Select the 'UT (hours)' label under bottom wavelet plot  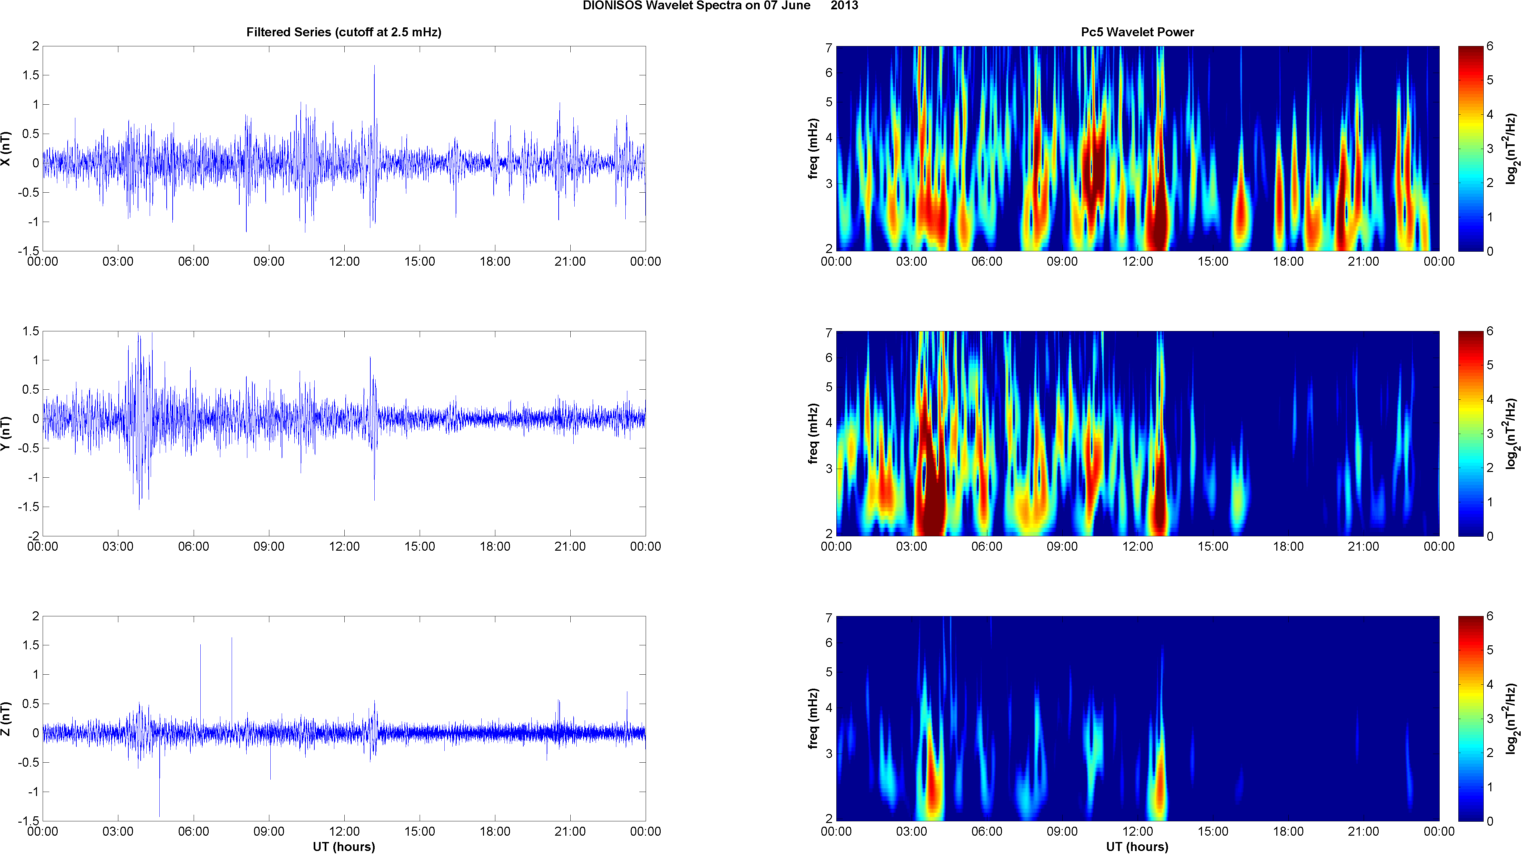(x=1137, y=846)
